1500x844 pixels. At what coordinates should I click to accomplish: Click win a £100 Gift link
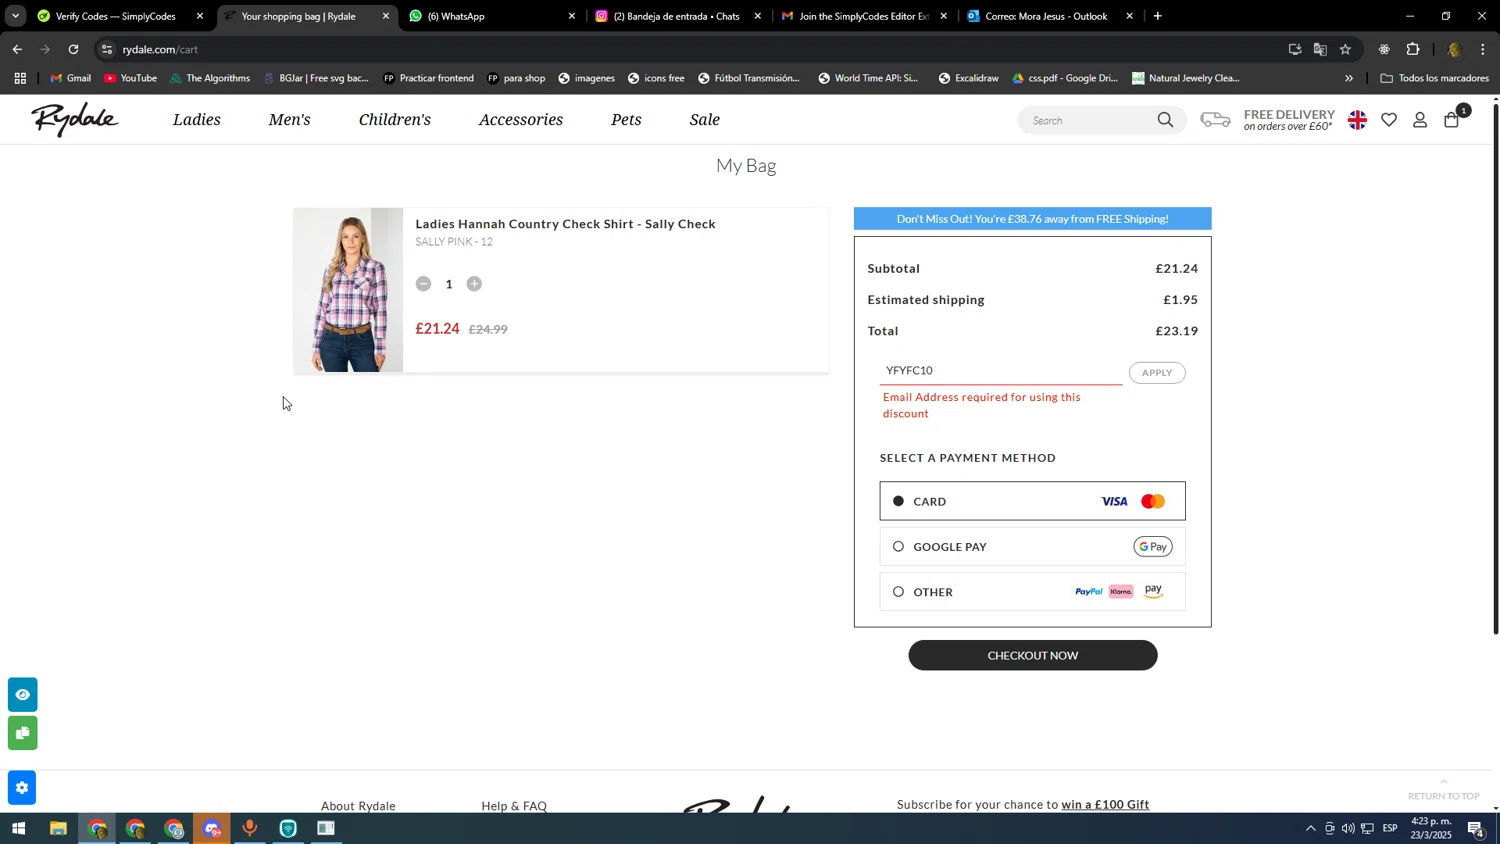click(x=1105, y=805)
